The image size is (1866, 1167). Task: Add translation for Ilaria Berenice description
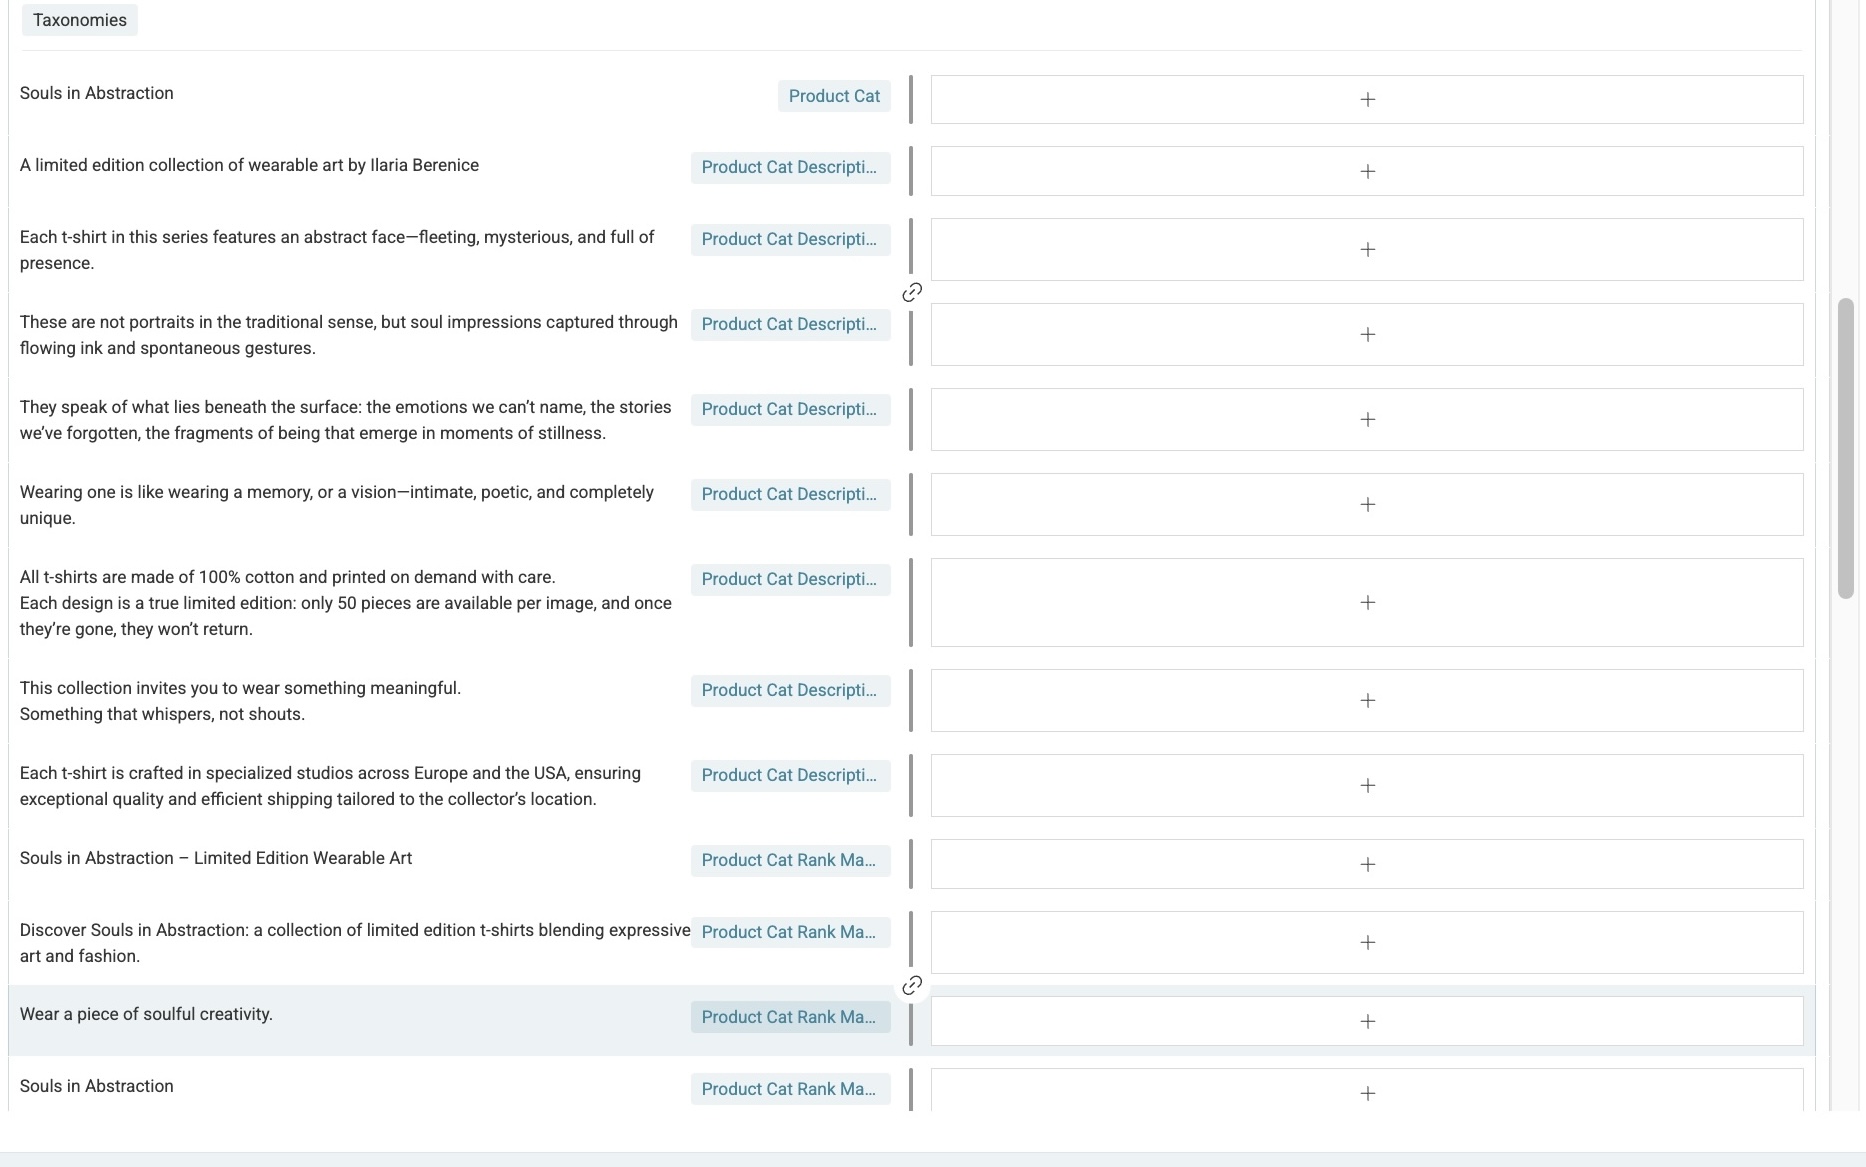coord(1367,172)
